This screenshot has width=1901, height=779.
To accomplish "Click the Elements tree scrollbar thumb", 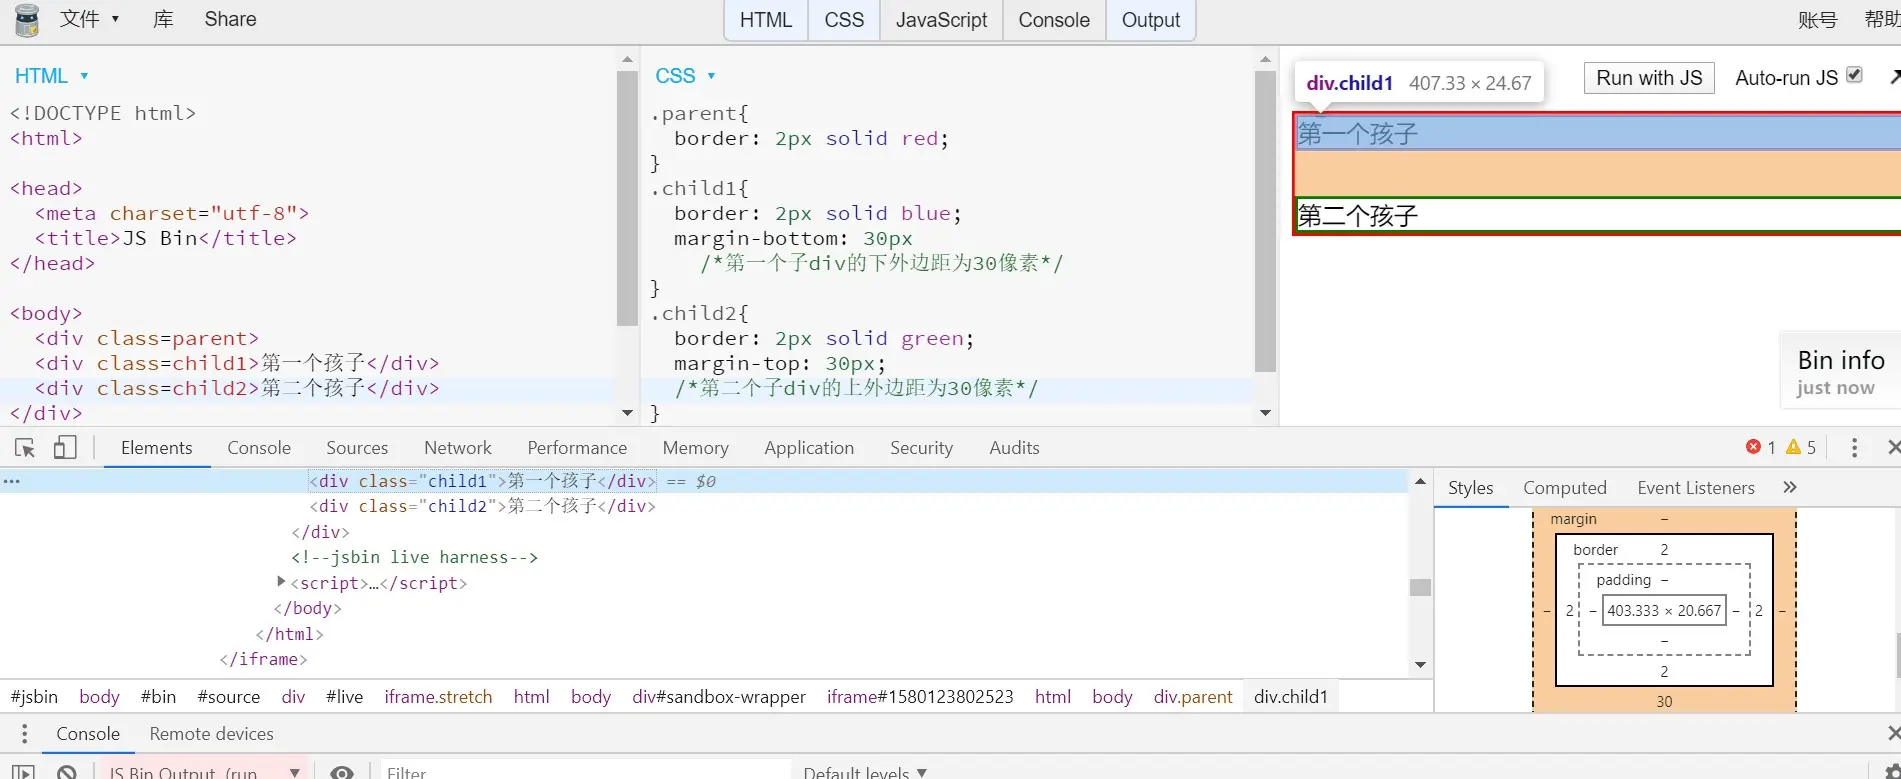I will (1420, 587).
